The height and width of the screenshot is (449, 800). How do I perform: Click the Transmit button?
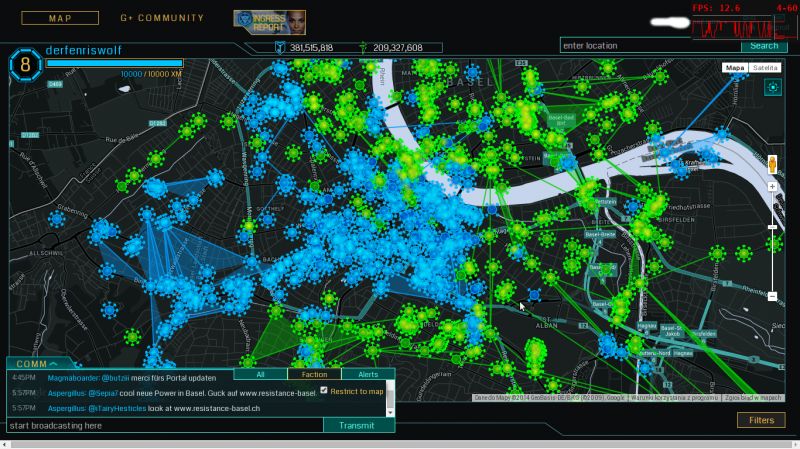tap(359, 425)
